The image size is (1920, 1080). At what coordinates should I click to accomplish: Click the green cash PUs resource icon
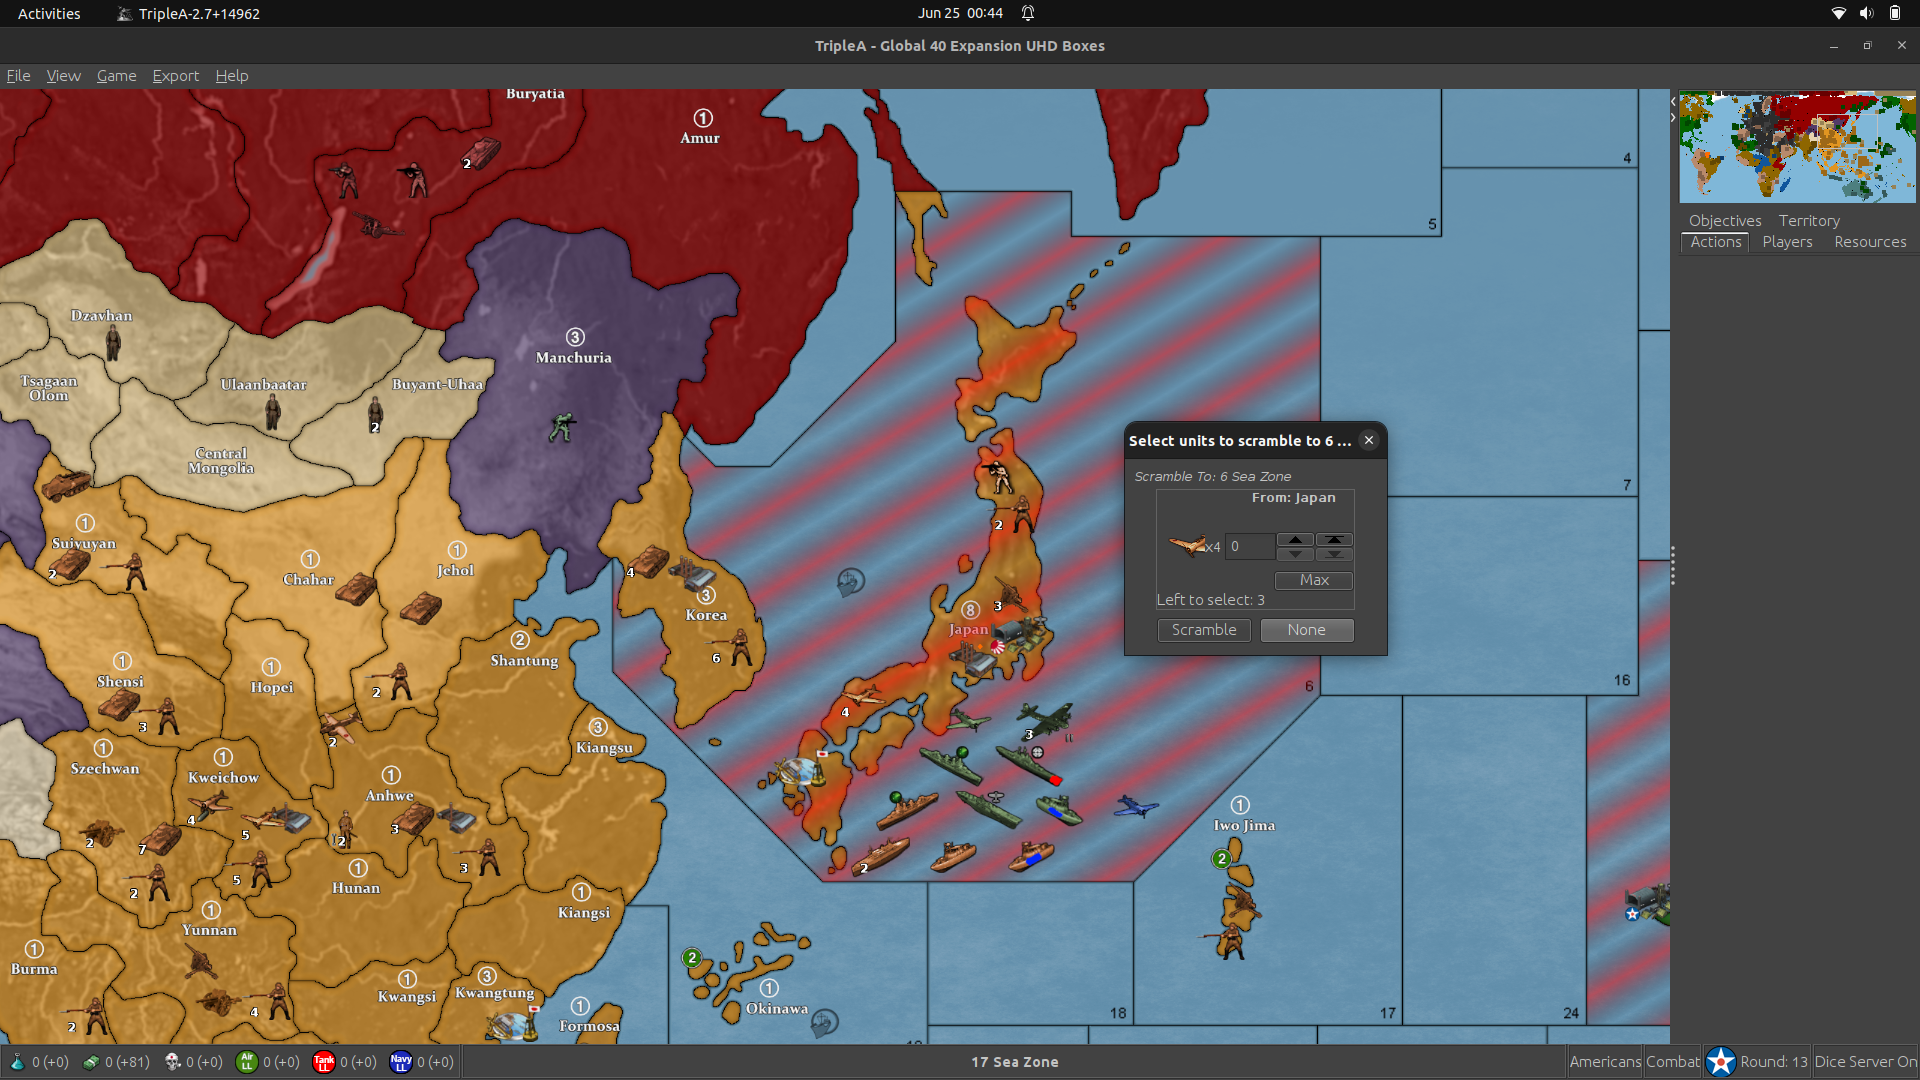click(90, 1062)
